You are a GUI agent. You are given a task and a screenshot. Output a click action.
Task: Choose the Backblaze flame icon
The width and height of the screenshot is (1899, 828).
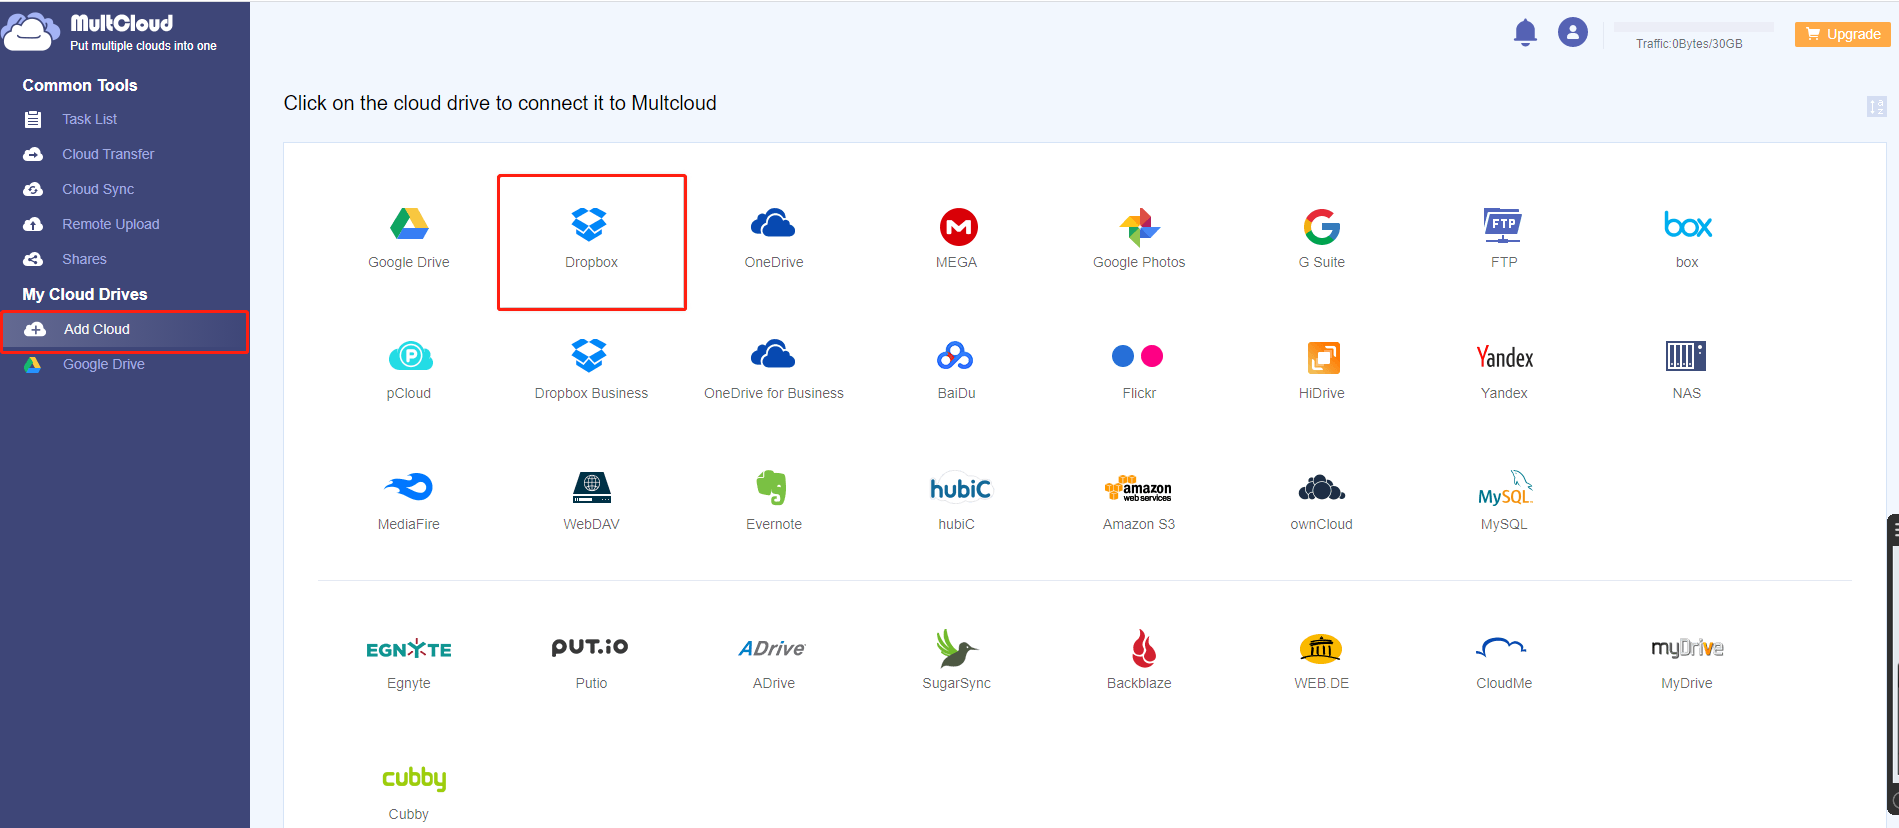click(1142, 648)
